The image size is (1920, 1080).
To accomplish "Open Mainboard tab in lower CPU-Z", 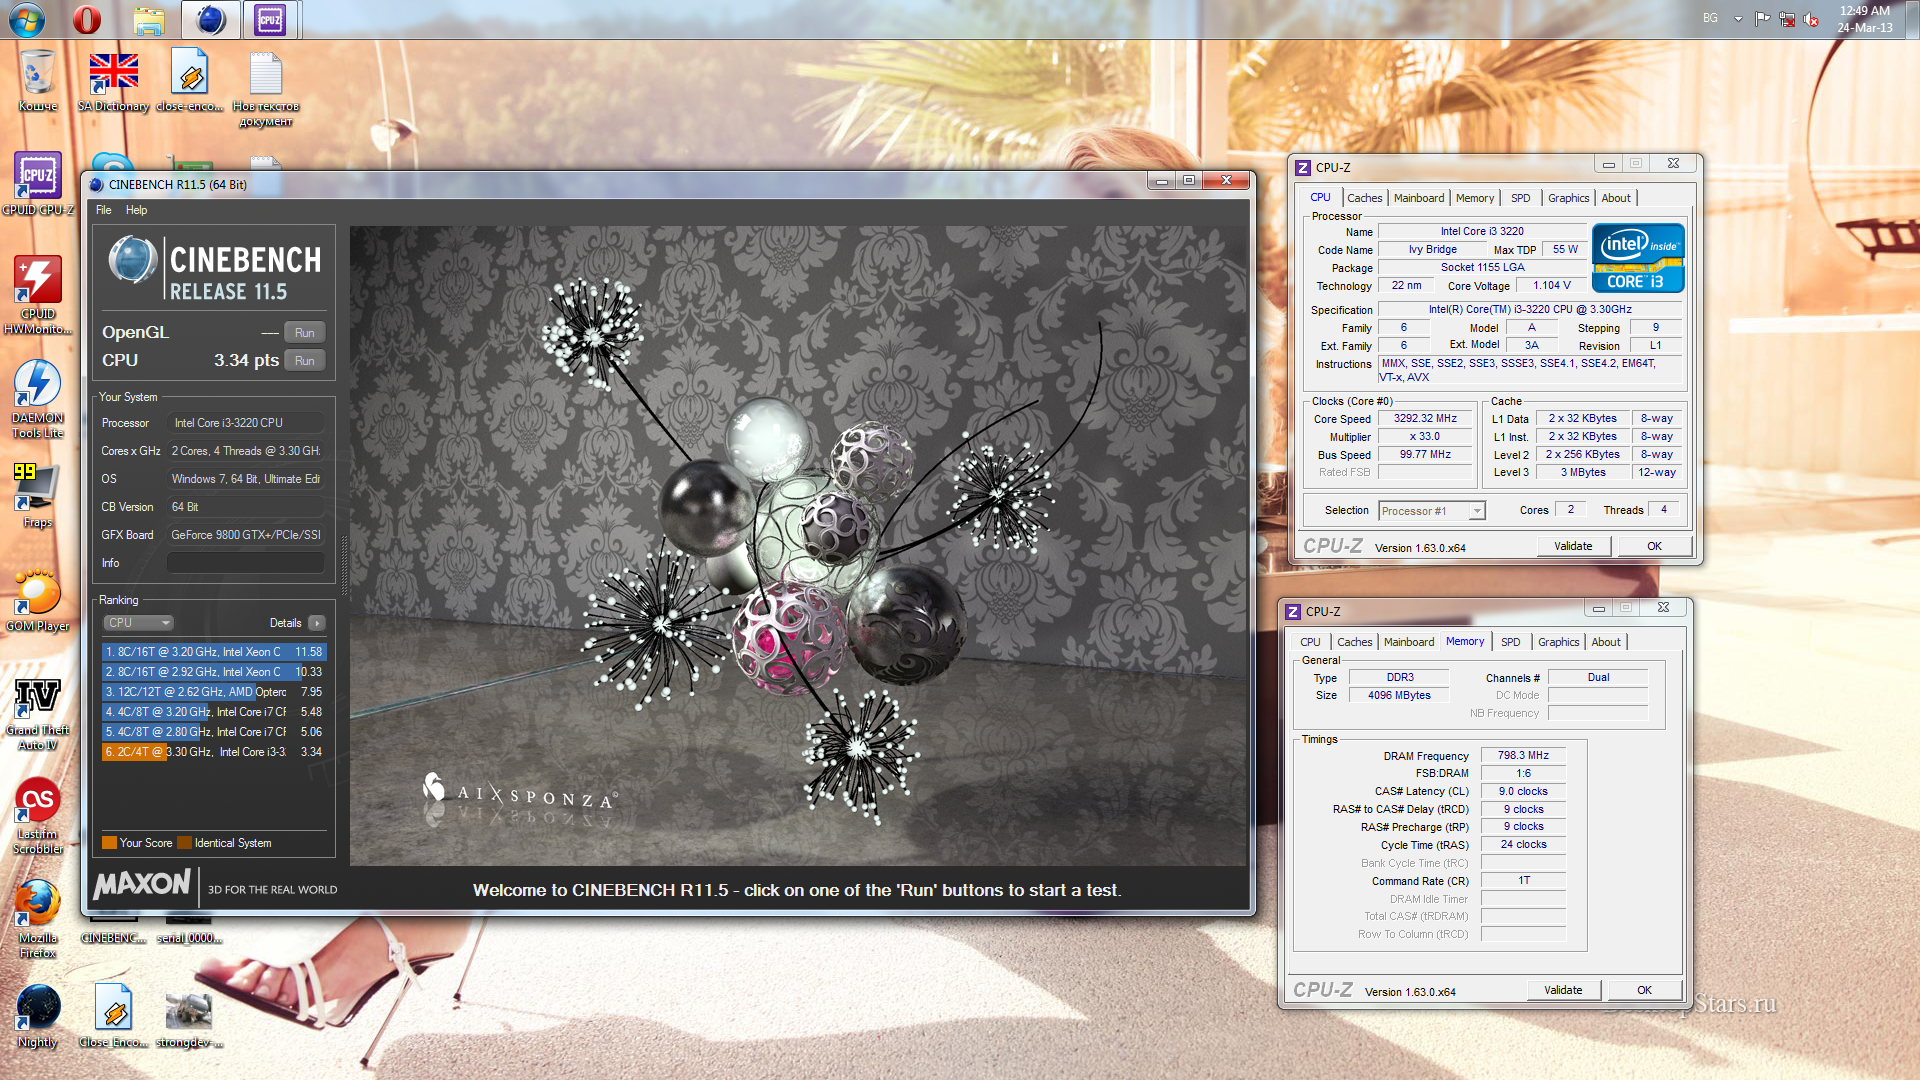I will pyautogui.click(x=1408, y=642).
